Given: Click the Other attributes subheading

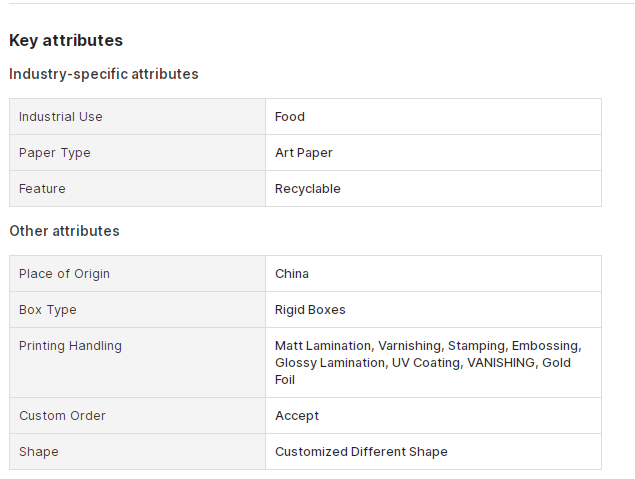Looking at the screenshot, I should point(64,231).
